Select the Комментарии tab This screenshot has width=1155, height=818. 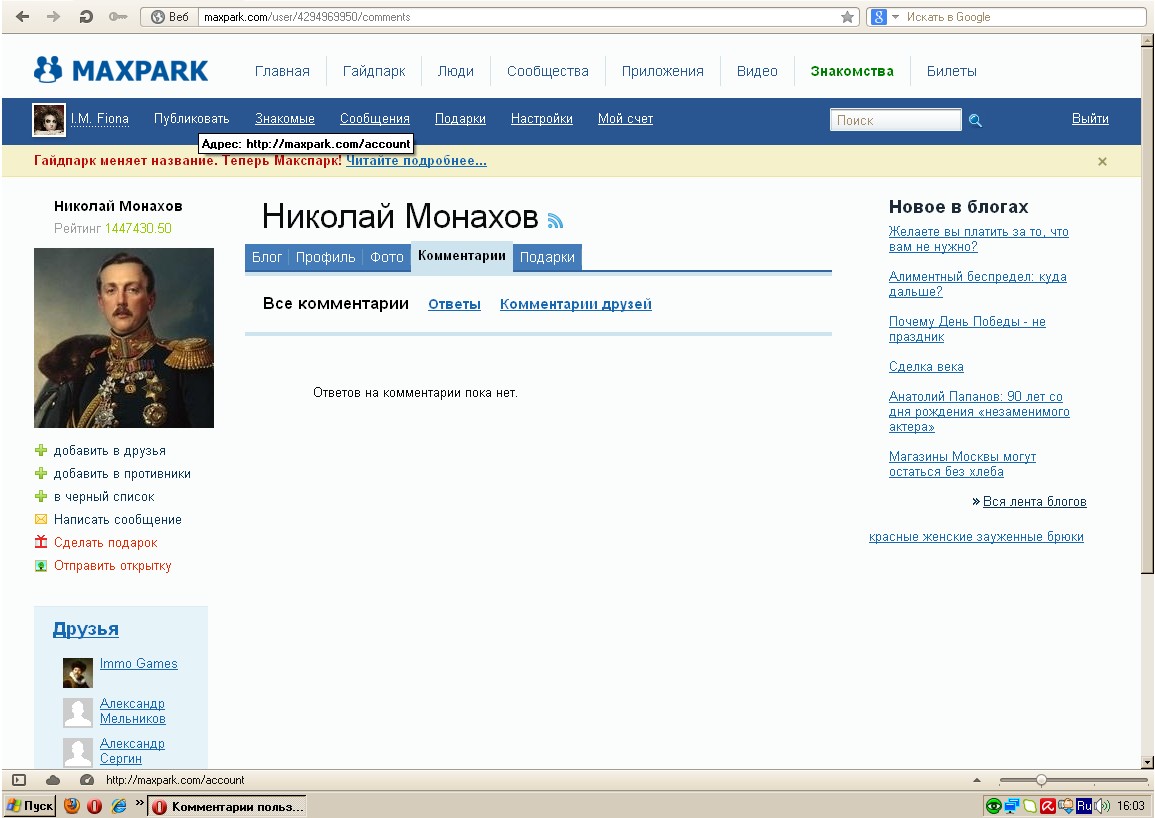[x=462, y=256]
